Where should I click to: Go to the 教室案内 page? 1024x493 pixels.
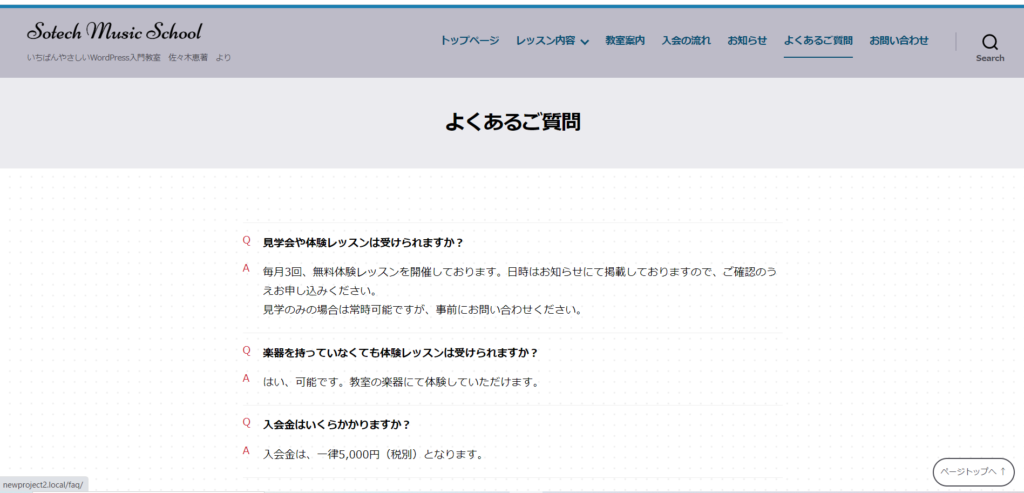(x=625, y=41)
